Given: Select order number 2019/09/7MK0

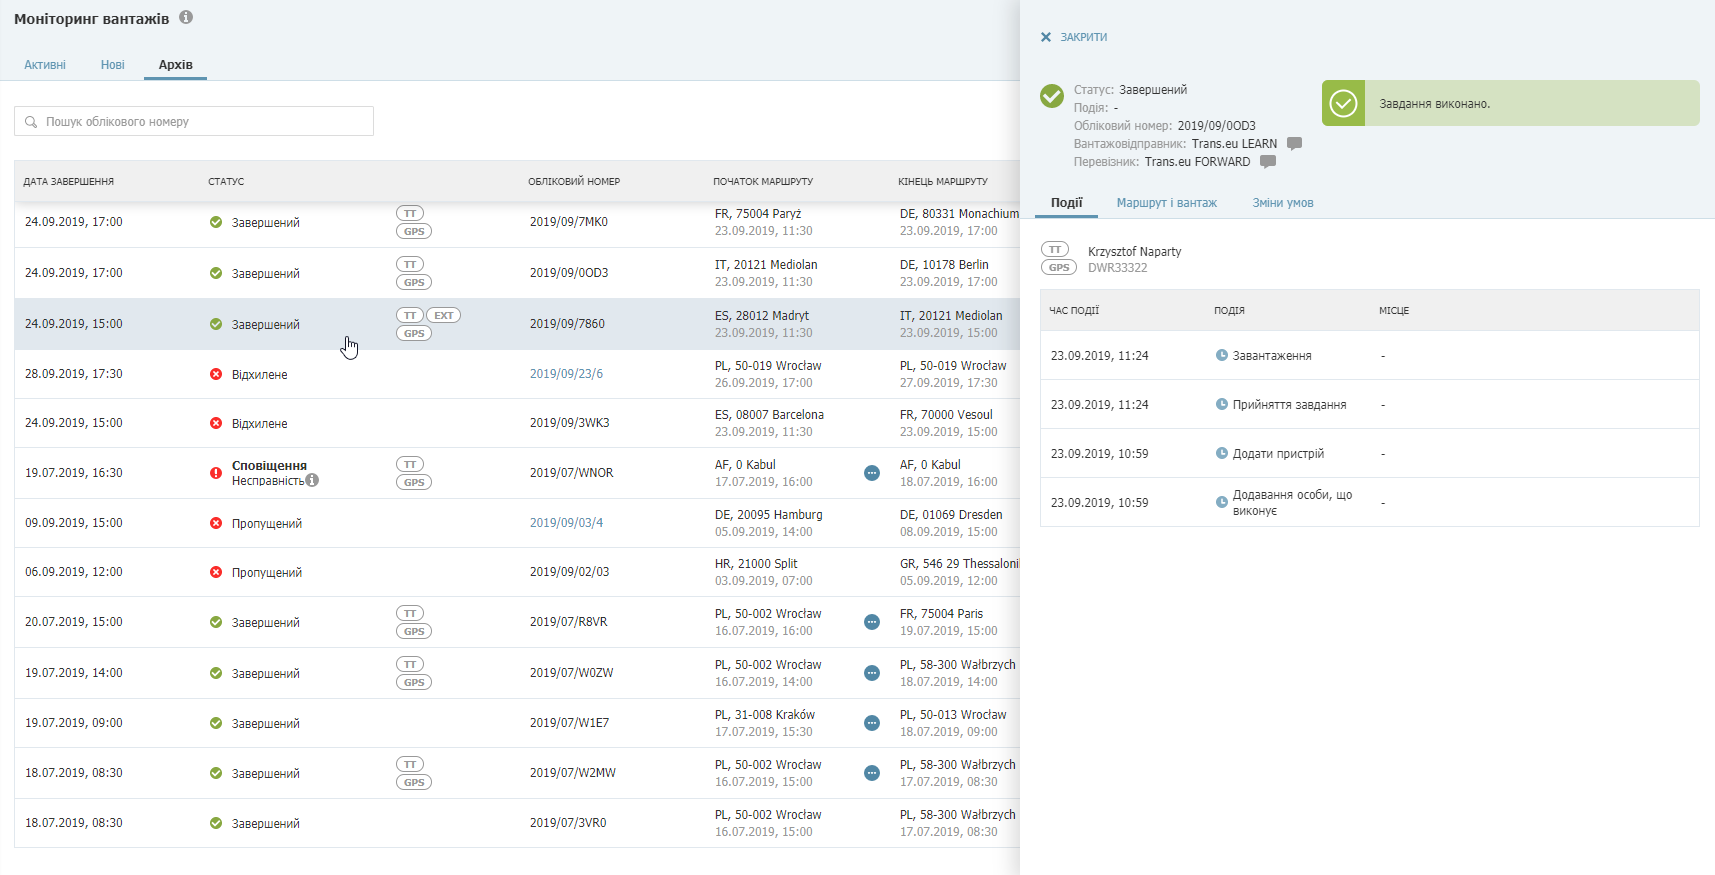Looking at the screenshot, I should (569, 222).
